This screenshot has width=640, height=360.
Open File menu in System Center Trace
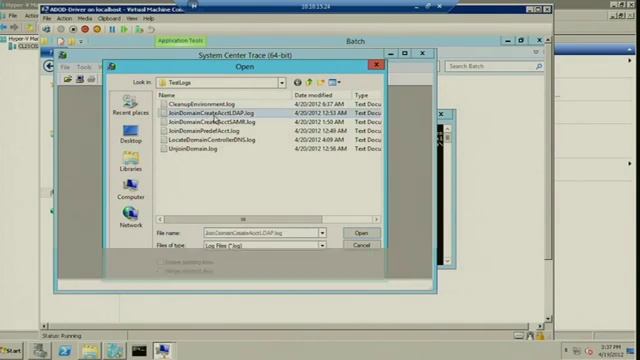click(x=65, y=67)
